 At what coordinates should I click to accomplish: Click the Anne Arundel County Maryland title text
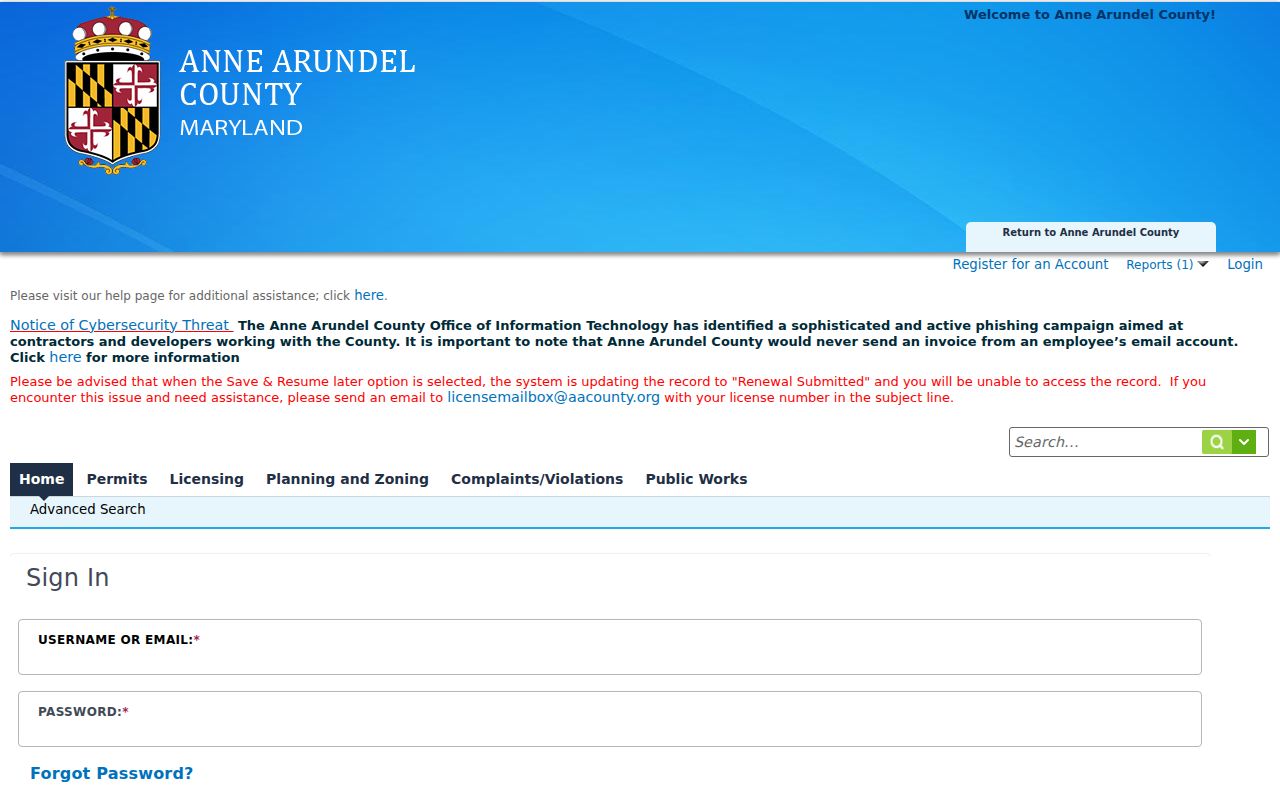click(x=297, y=93)
